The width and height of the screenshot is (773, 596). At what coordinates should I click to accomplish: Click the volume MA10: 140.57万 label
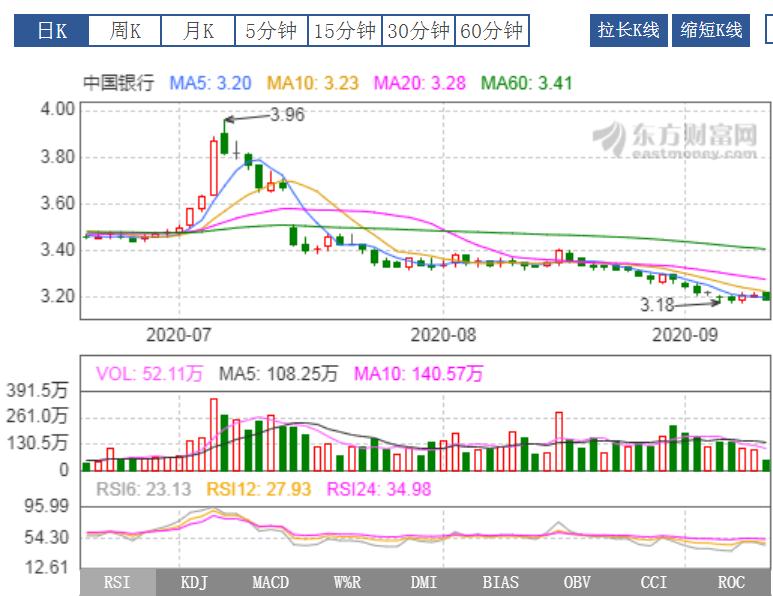[419, 374]
